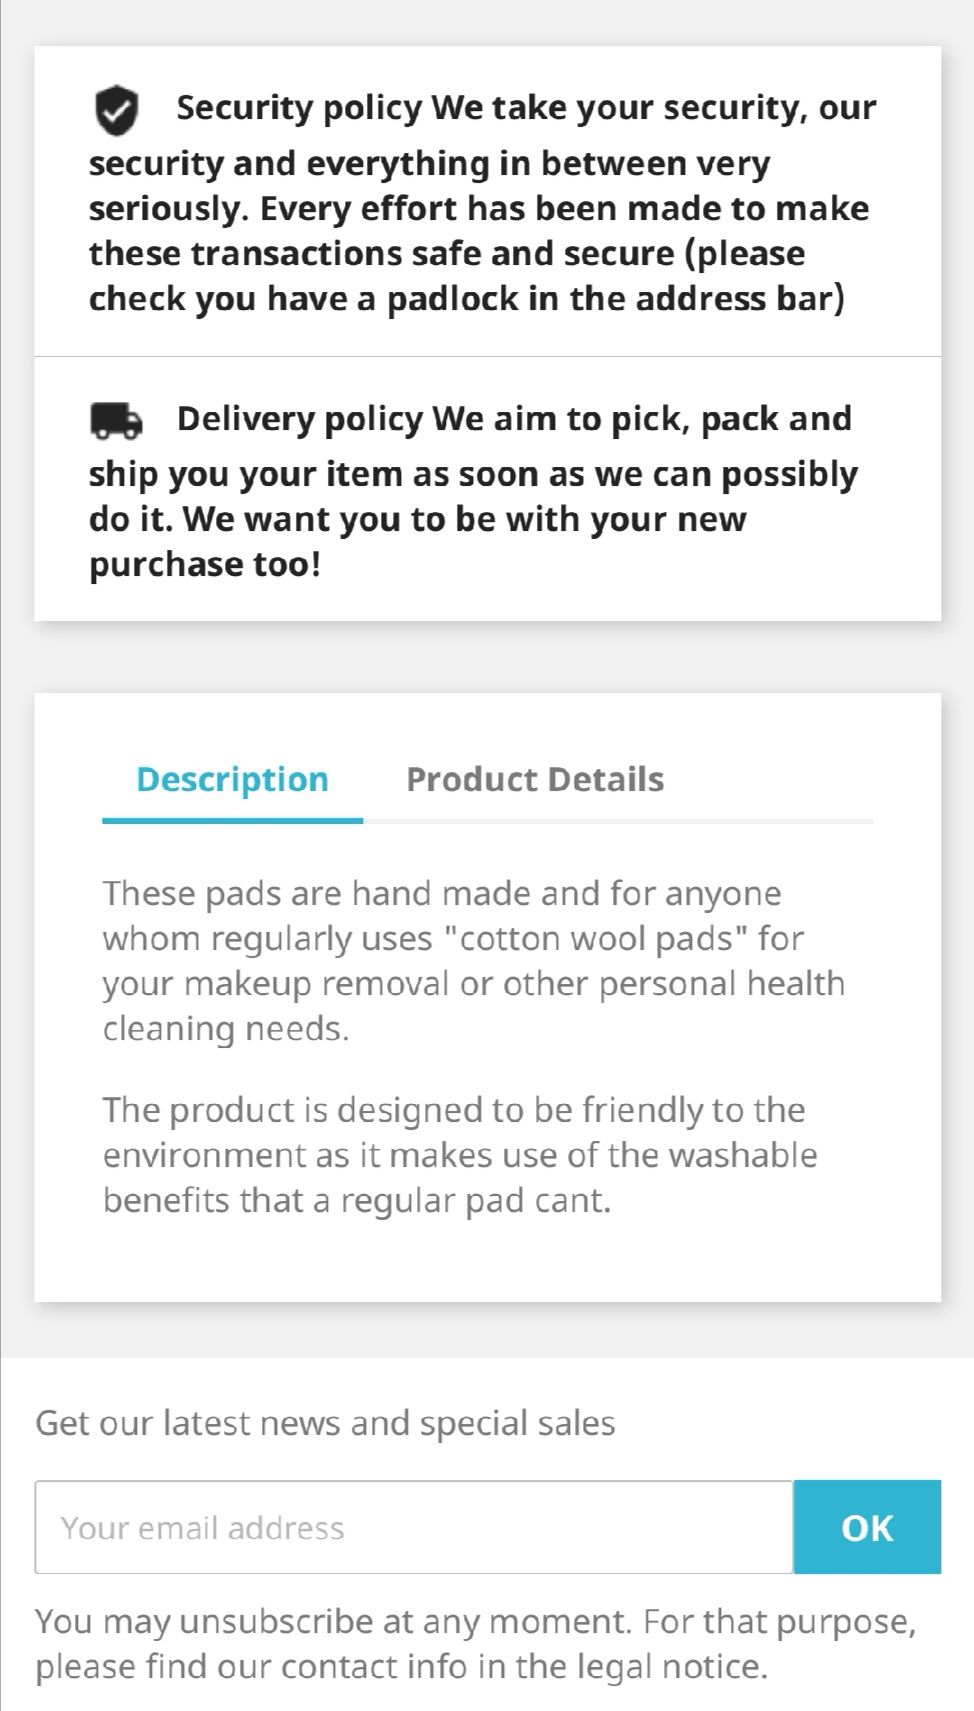Click the blue underline beneath Description tab
Viewport: 974px width, 1711px height.
click(232, 821)
